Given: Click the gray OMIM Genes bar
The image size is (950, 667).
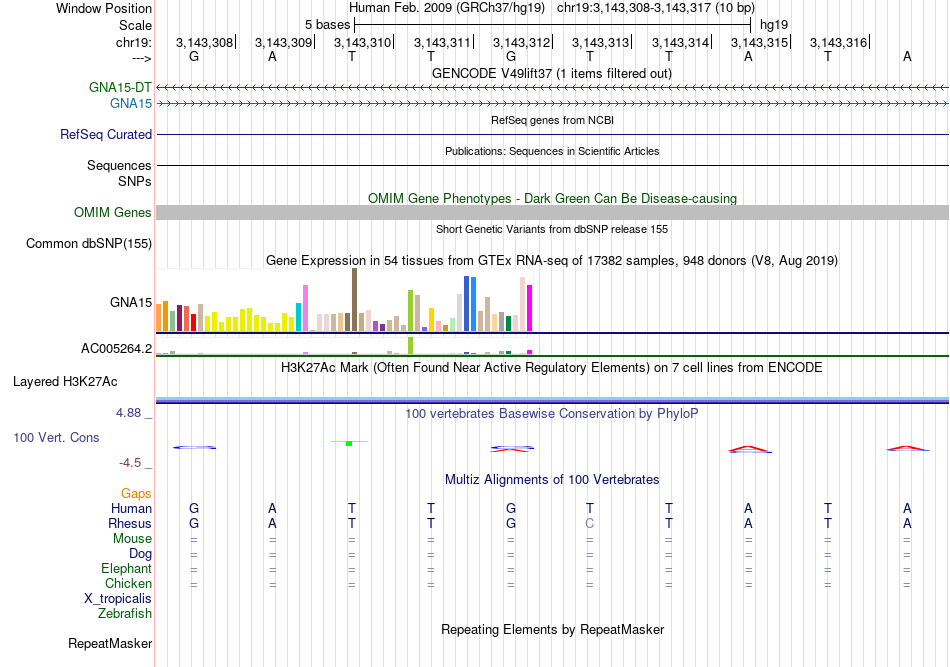Looking at the screenshot, I should (552, 213).
